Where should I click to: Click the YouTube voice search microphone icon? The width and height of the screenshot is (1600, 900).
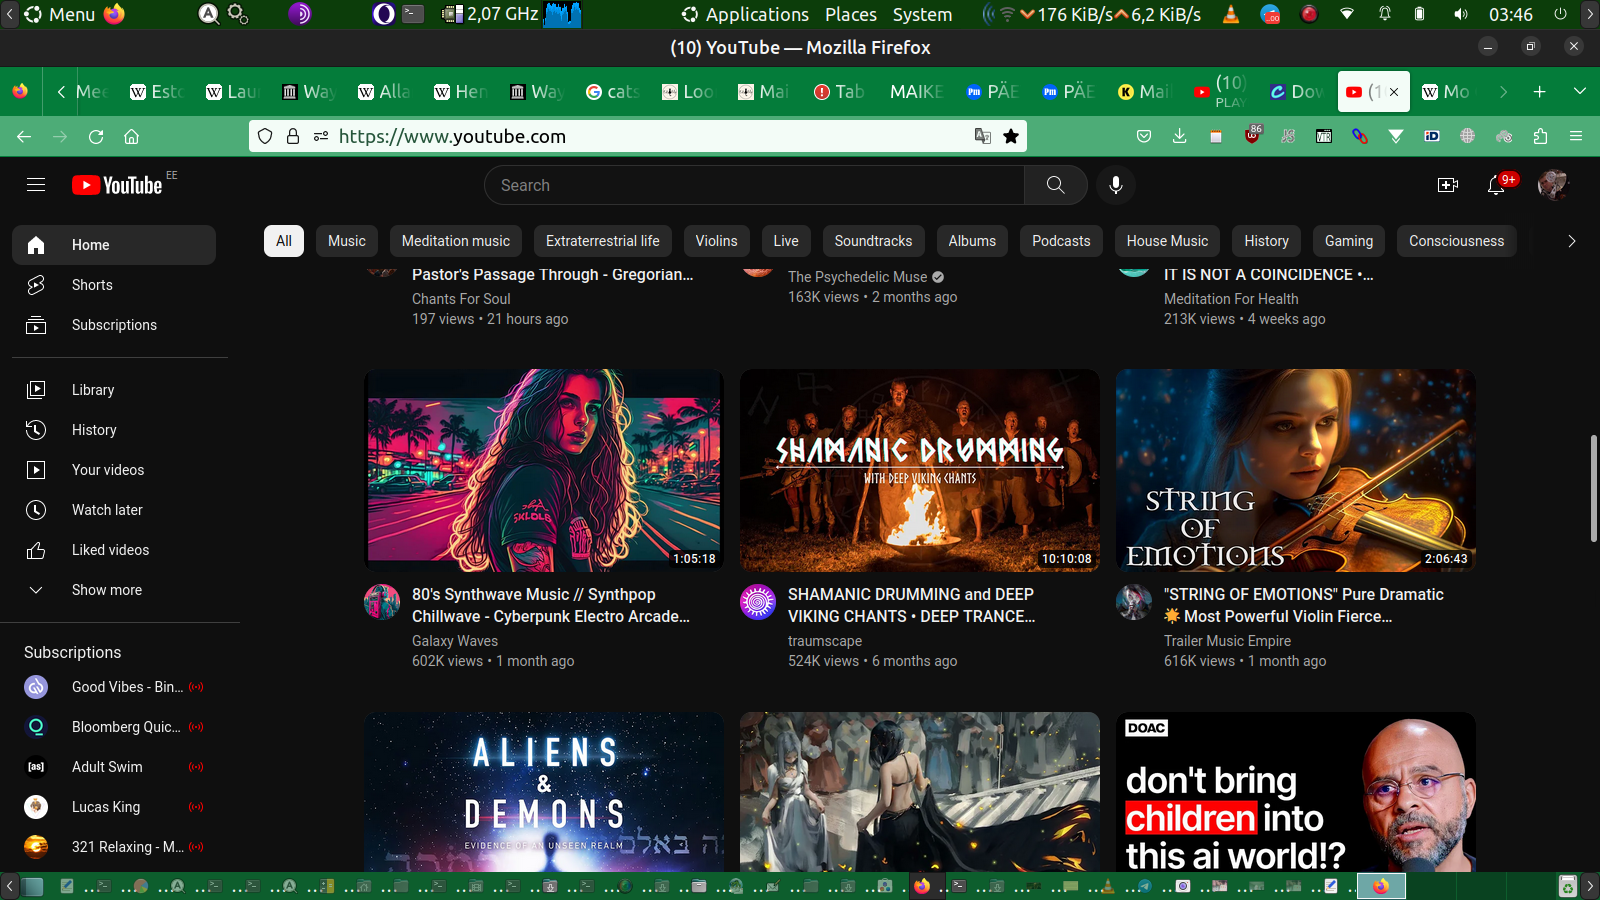pyautogui.click(x=1115, y=185)
